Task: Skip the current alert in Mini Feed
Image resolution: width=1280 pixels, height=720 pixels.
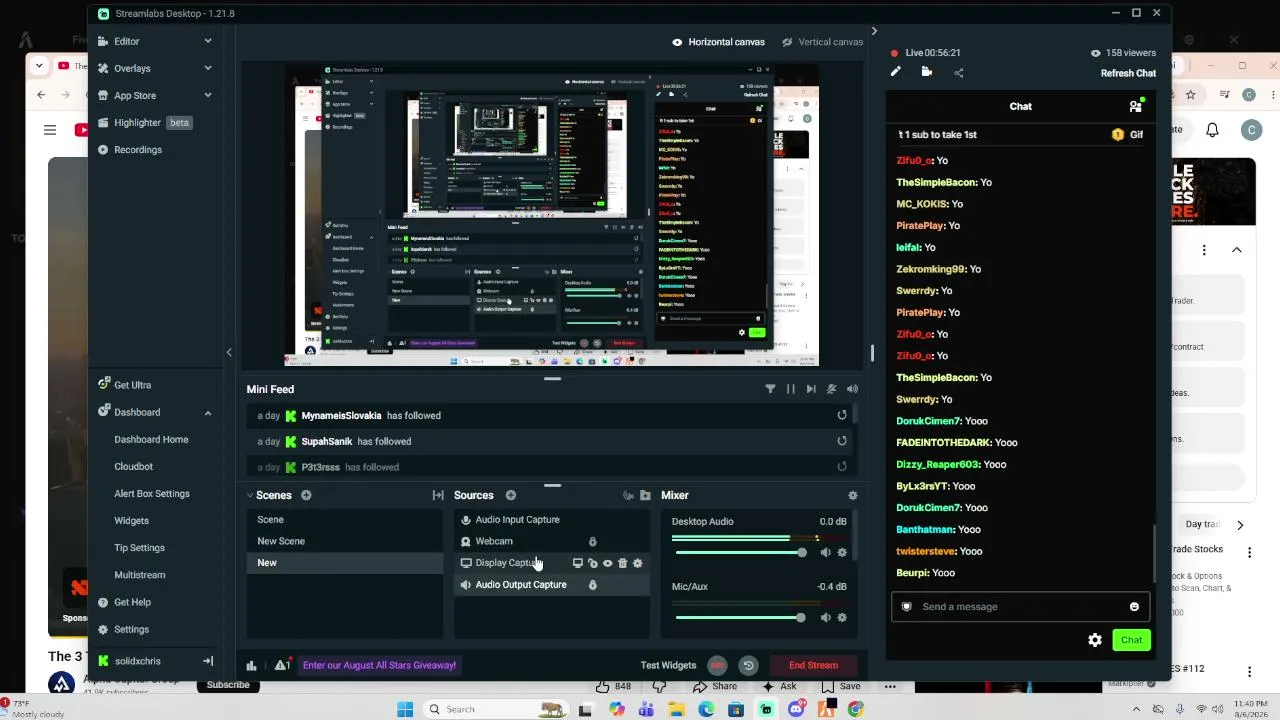Action: tap(811, 389)
